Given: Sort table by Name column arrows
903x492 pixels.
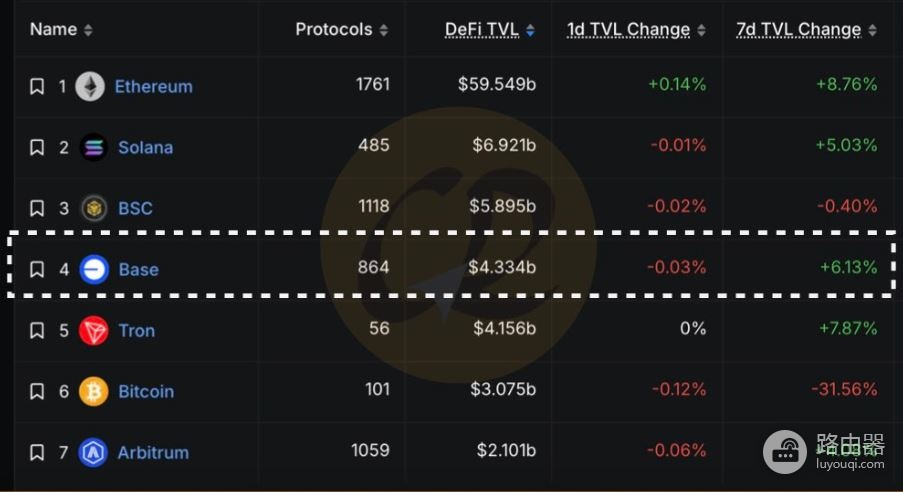Looking at the screenshot, I should coord(88,30).
